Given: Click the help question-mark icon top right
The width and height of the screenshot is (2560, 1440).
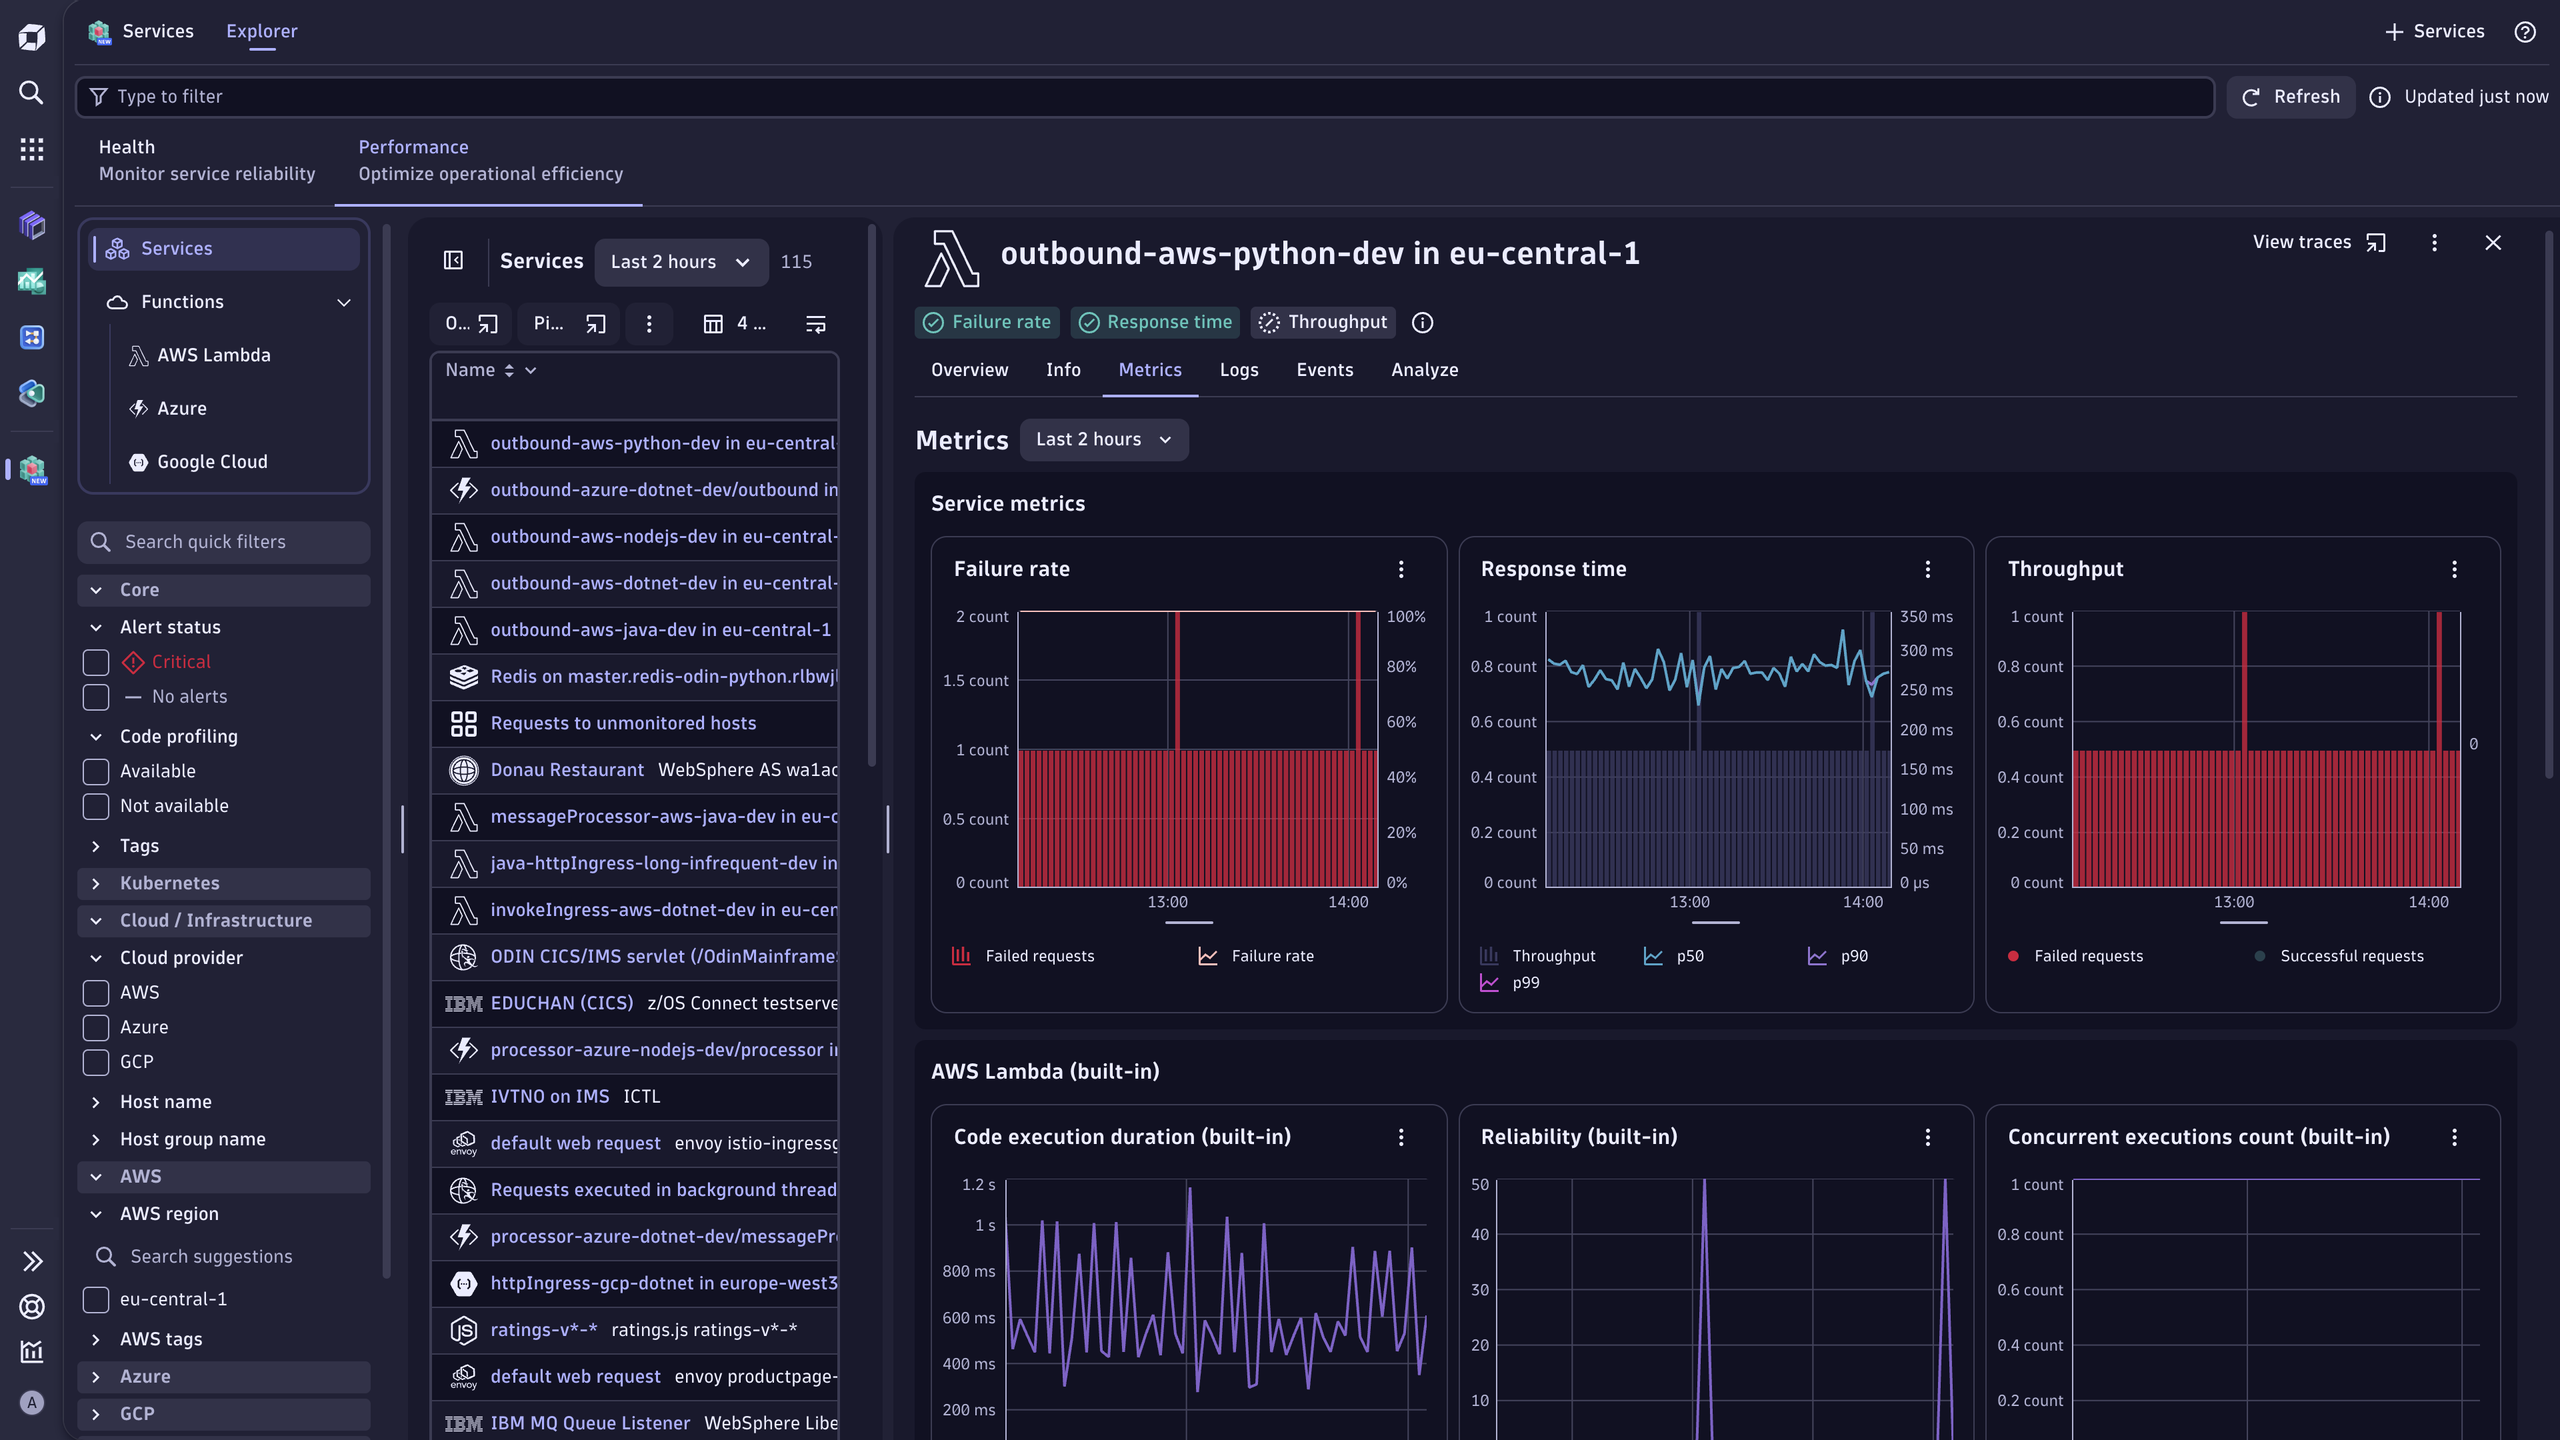Looking at the screenshot, I should coord(2525,32).
